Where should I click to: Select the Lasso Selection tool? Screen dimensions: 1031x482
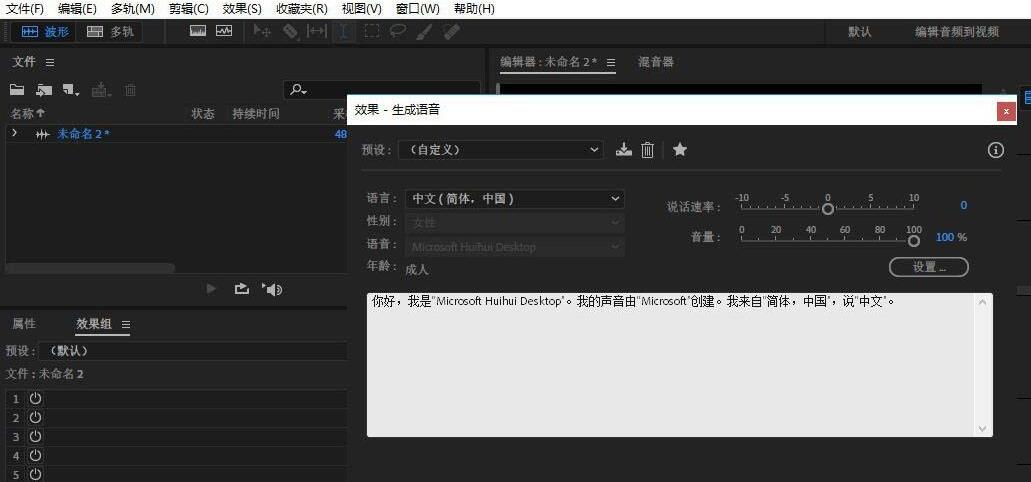pos(397,31)
